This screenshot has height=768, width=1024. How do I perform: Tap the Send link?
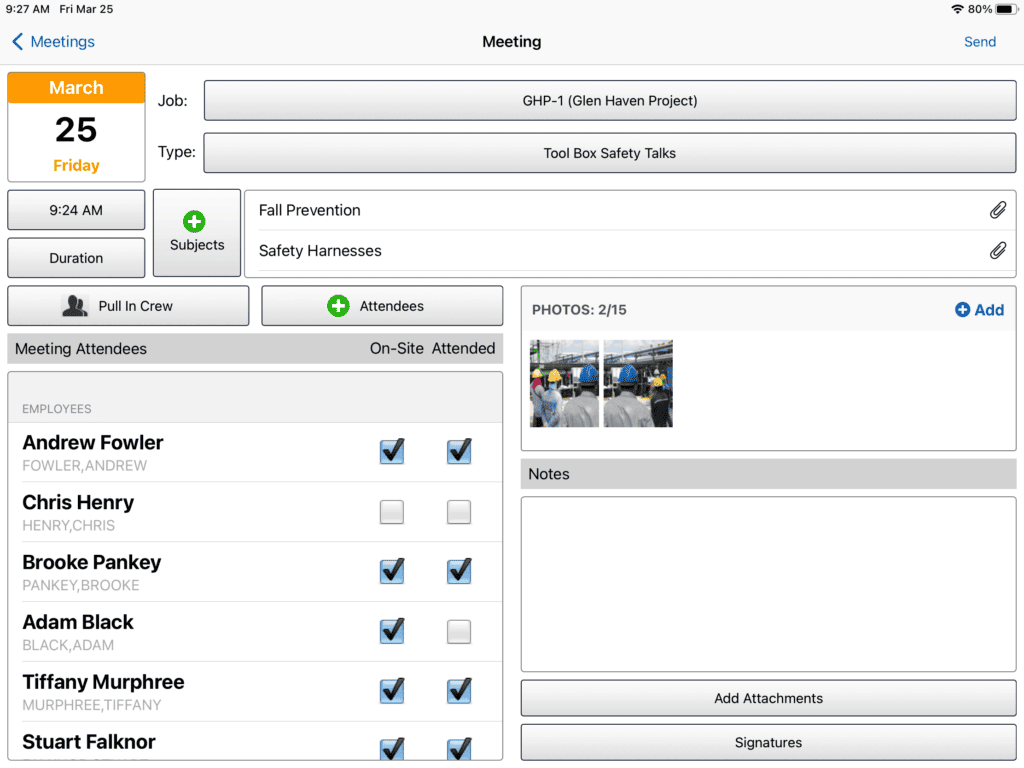click(x=979, y=42)
